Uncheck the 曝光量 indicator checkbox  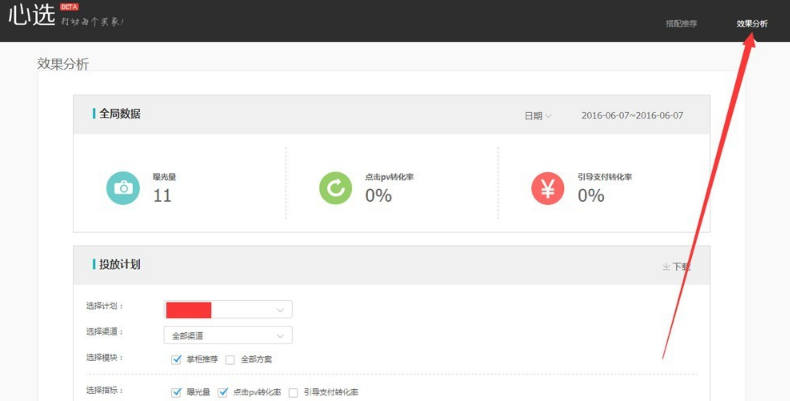[x=176, y=392]
